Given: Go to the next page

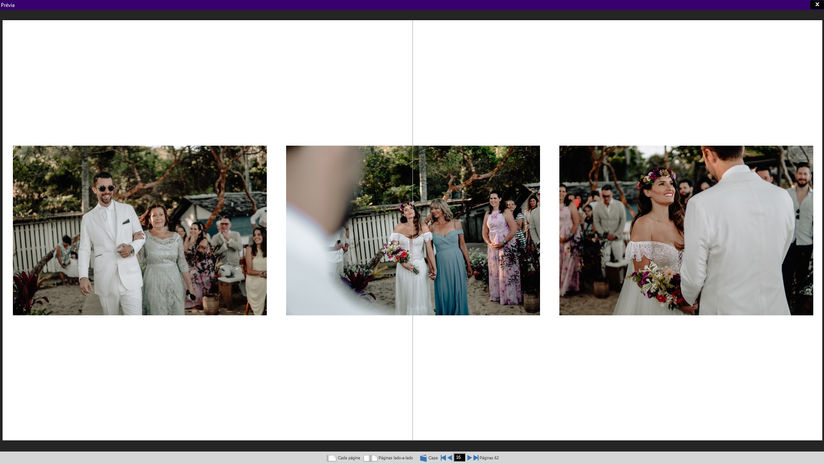Looking at the screenshot, I should [469, 458].
